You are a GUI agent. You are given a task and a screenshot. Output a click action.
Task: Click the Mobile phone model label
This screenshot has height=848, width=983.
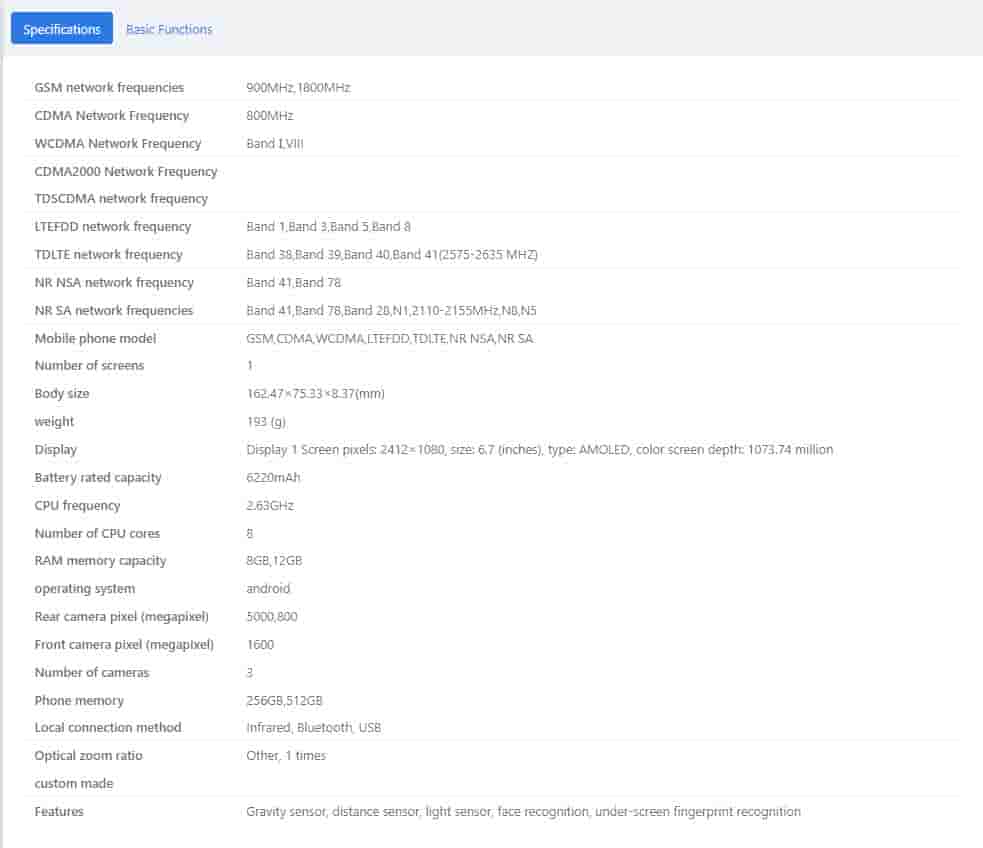(95, 338)
